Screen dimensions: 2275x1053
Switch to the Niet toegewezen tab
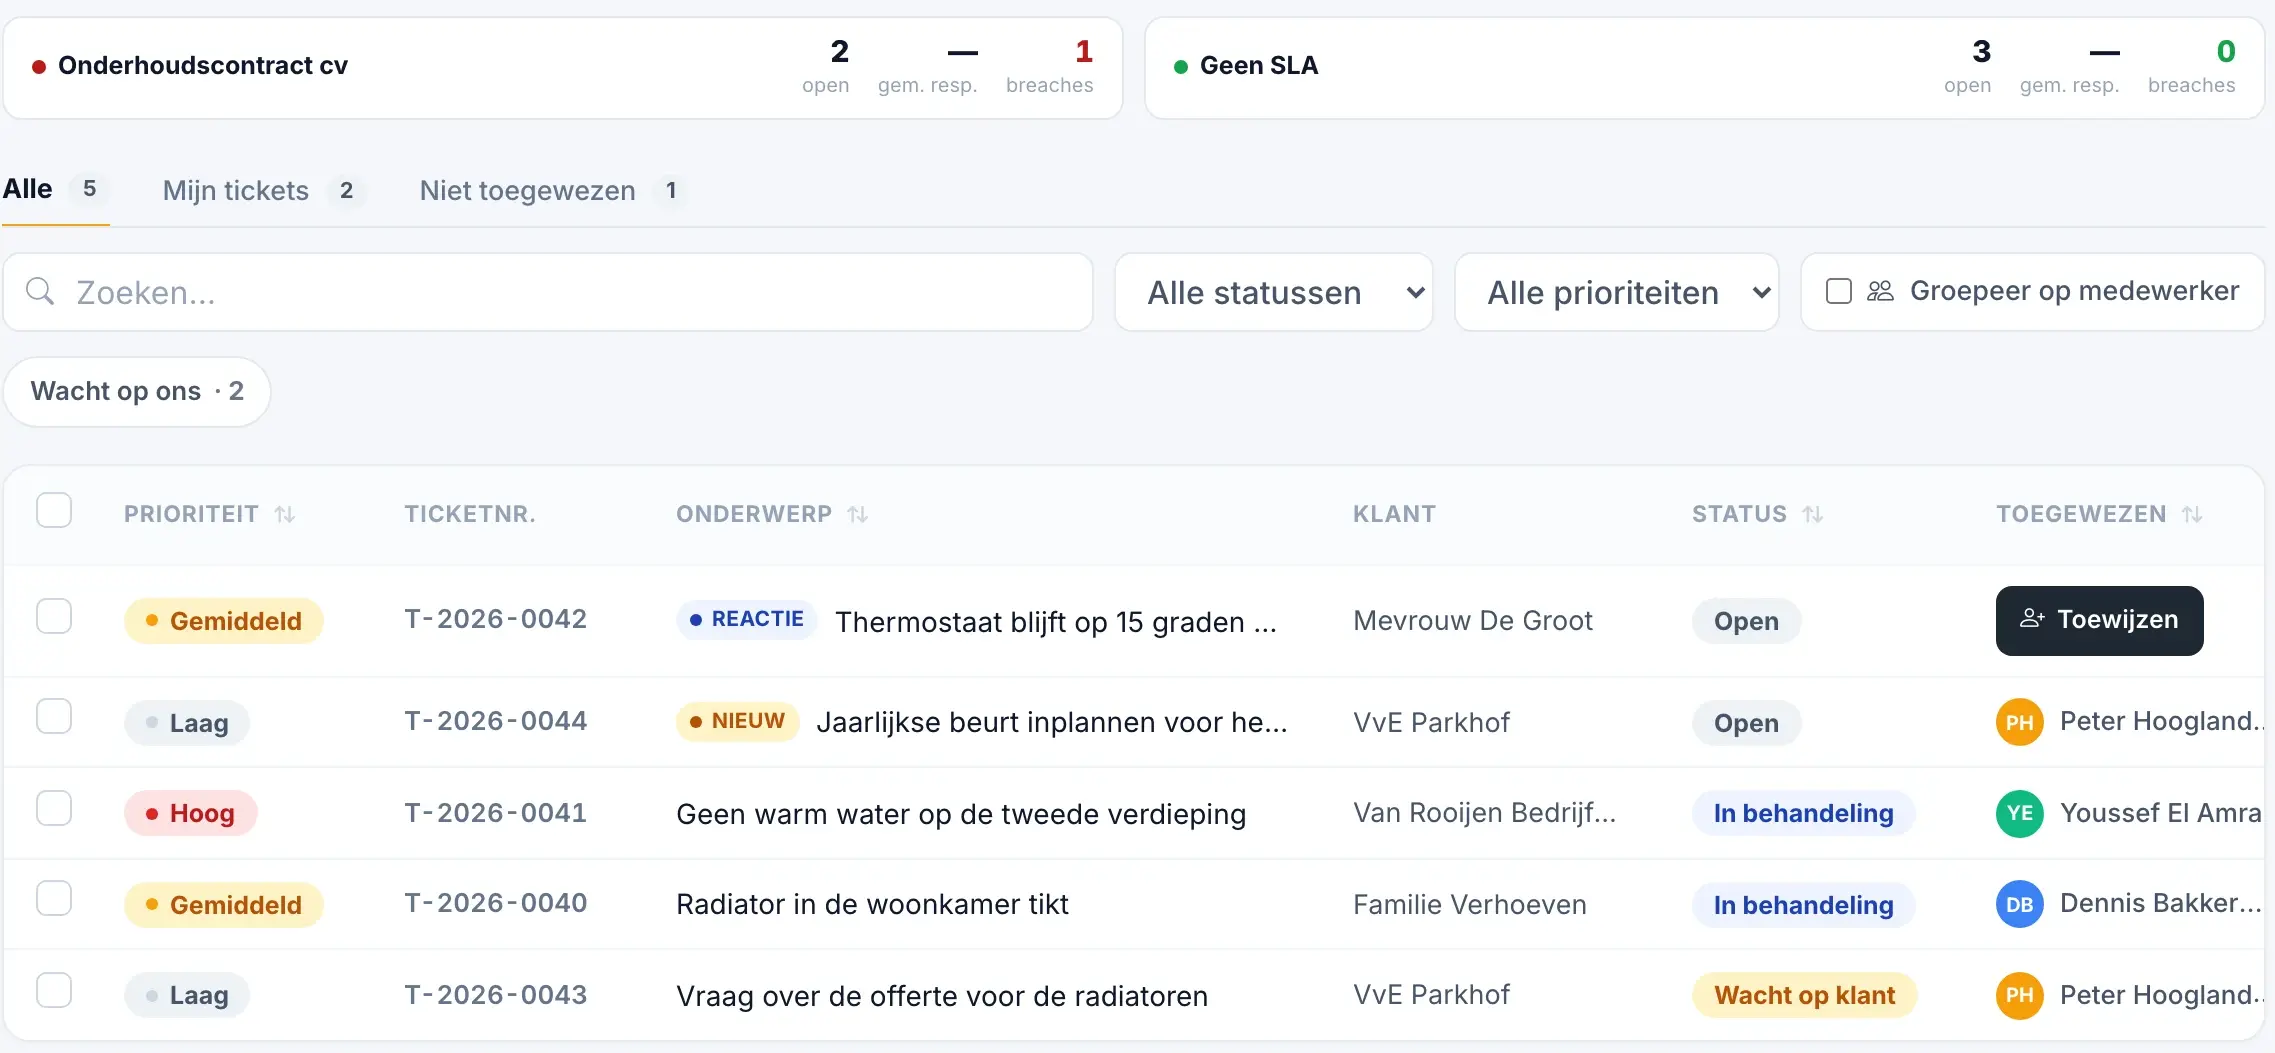click(x=554, y=190)
